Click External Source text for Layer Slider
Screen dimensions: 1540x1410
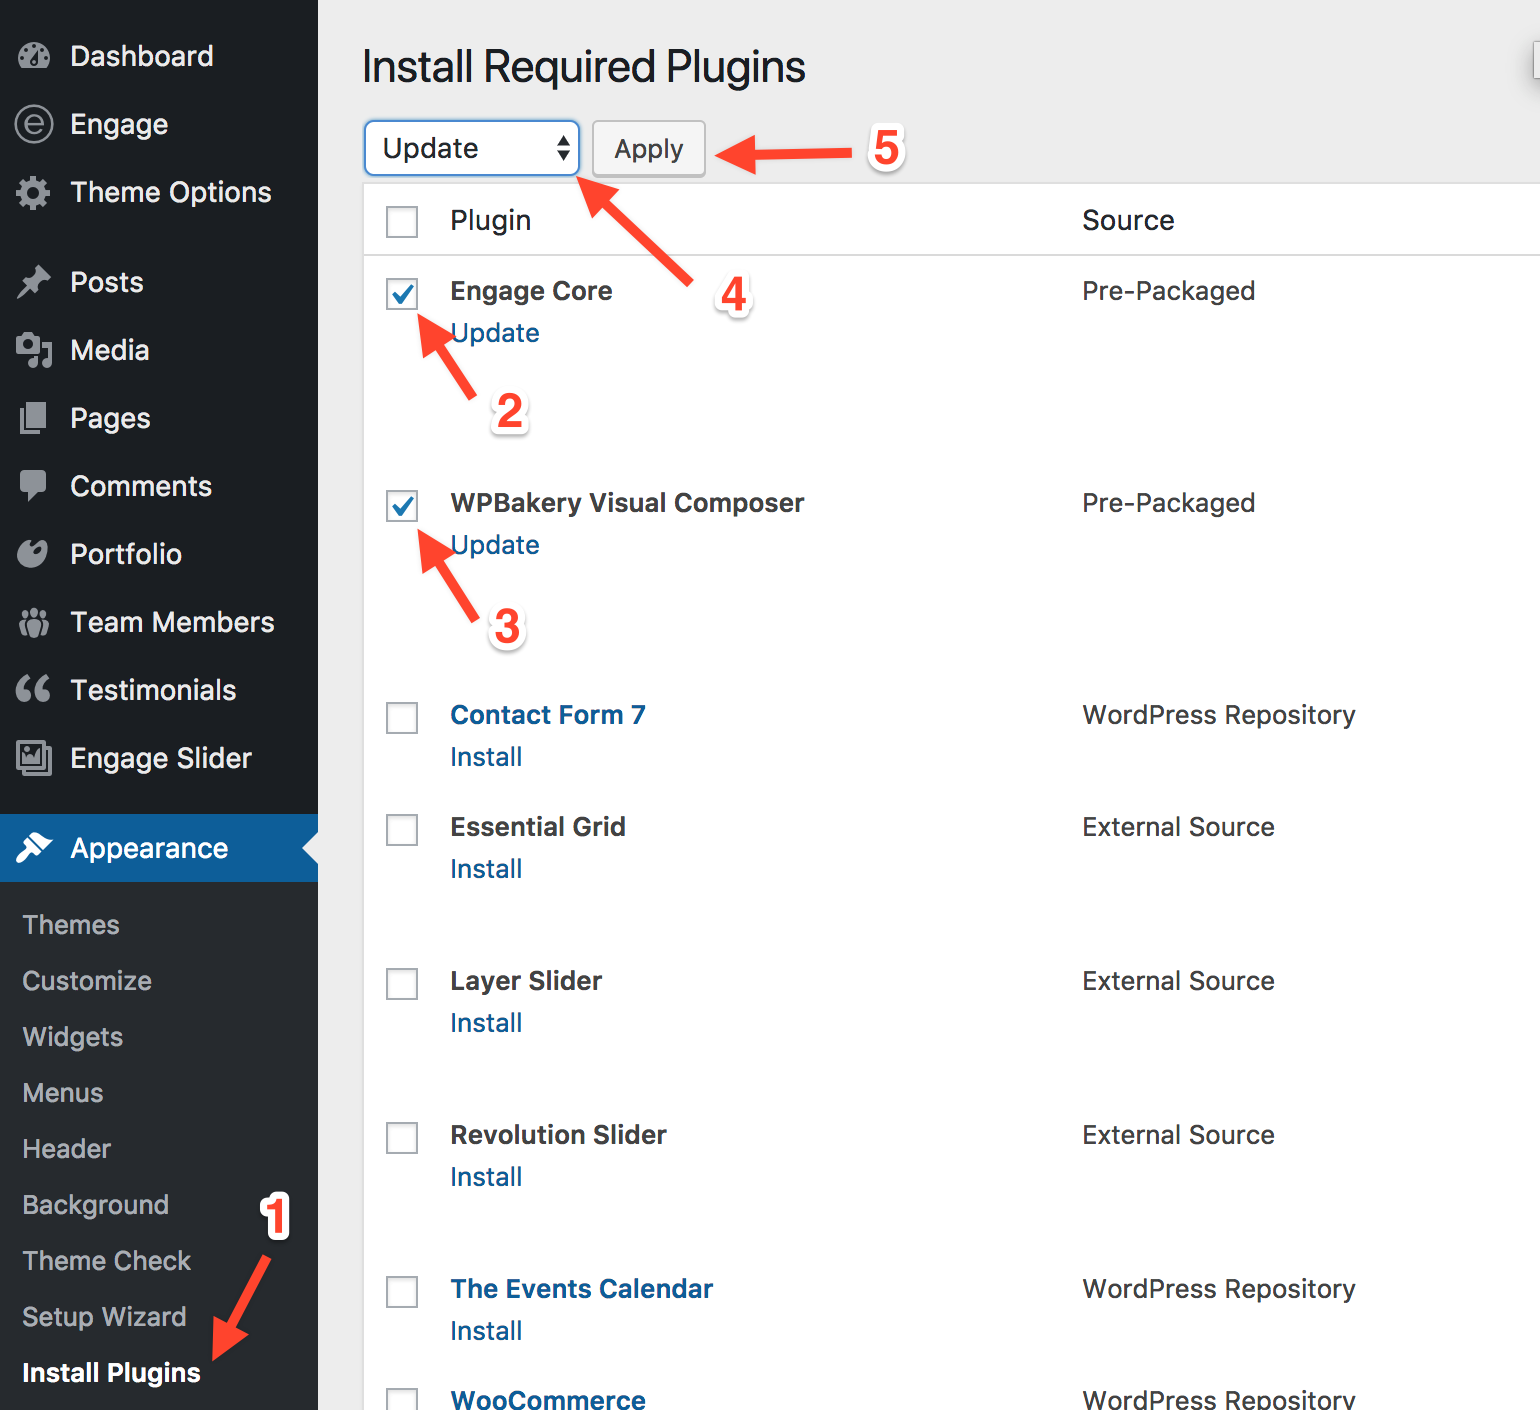click(1178, 981)
